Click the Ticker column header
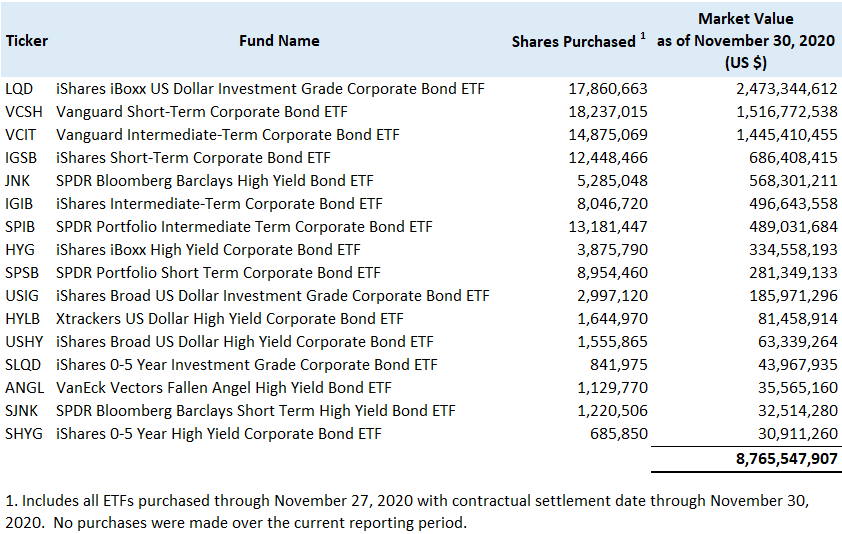Viewport: 842px width, 534px height. point(27,41)
